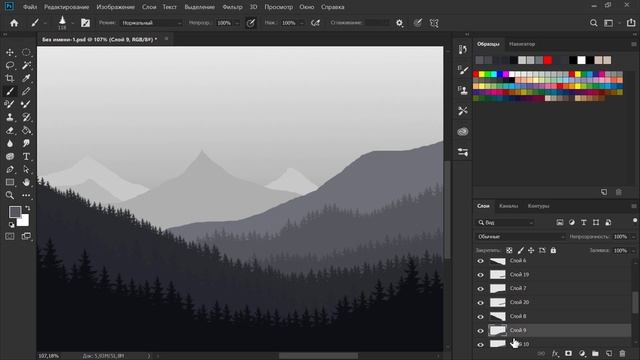Select the Lasso tool
640x360 pixels.
pos(10,65)
